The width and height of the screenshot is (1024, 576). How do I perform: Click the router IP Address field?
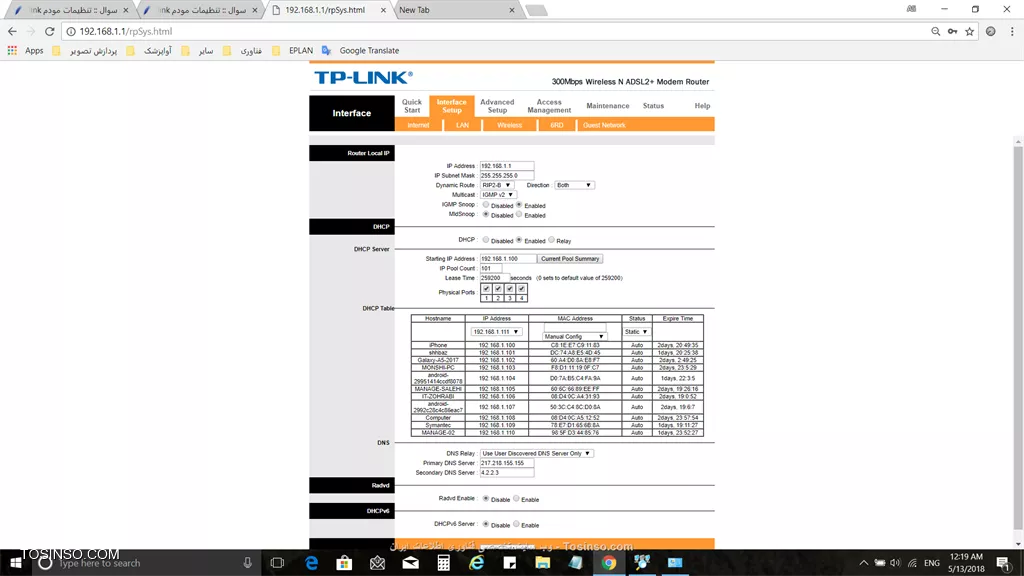[x=507, y=166]
